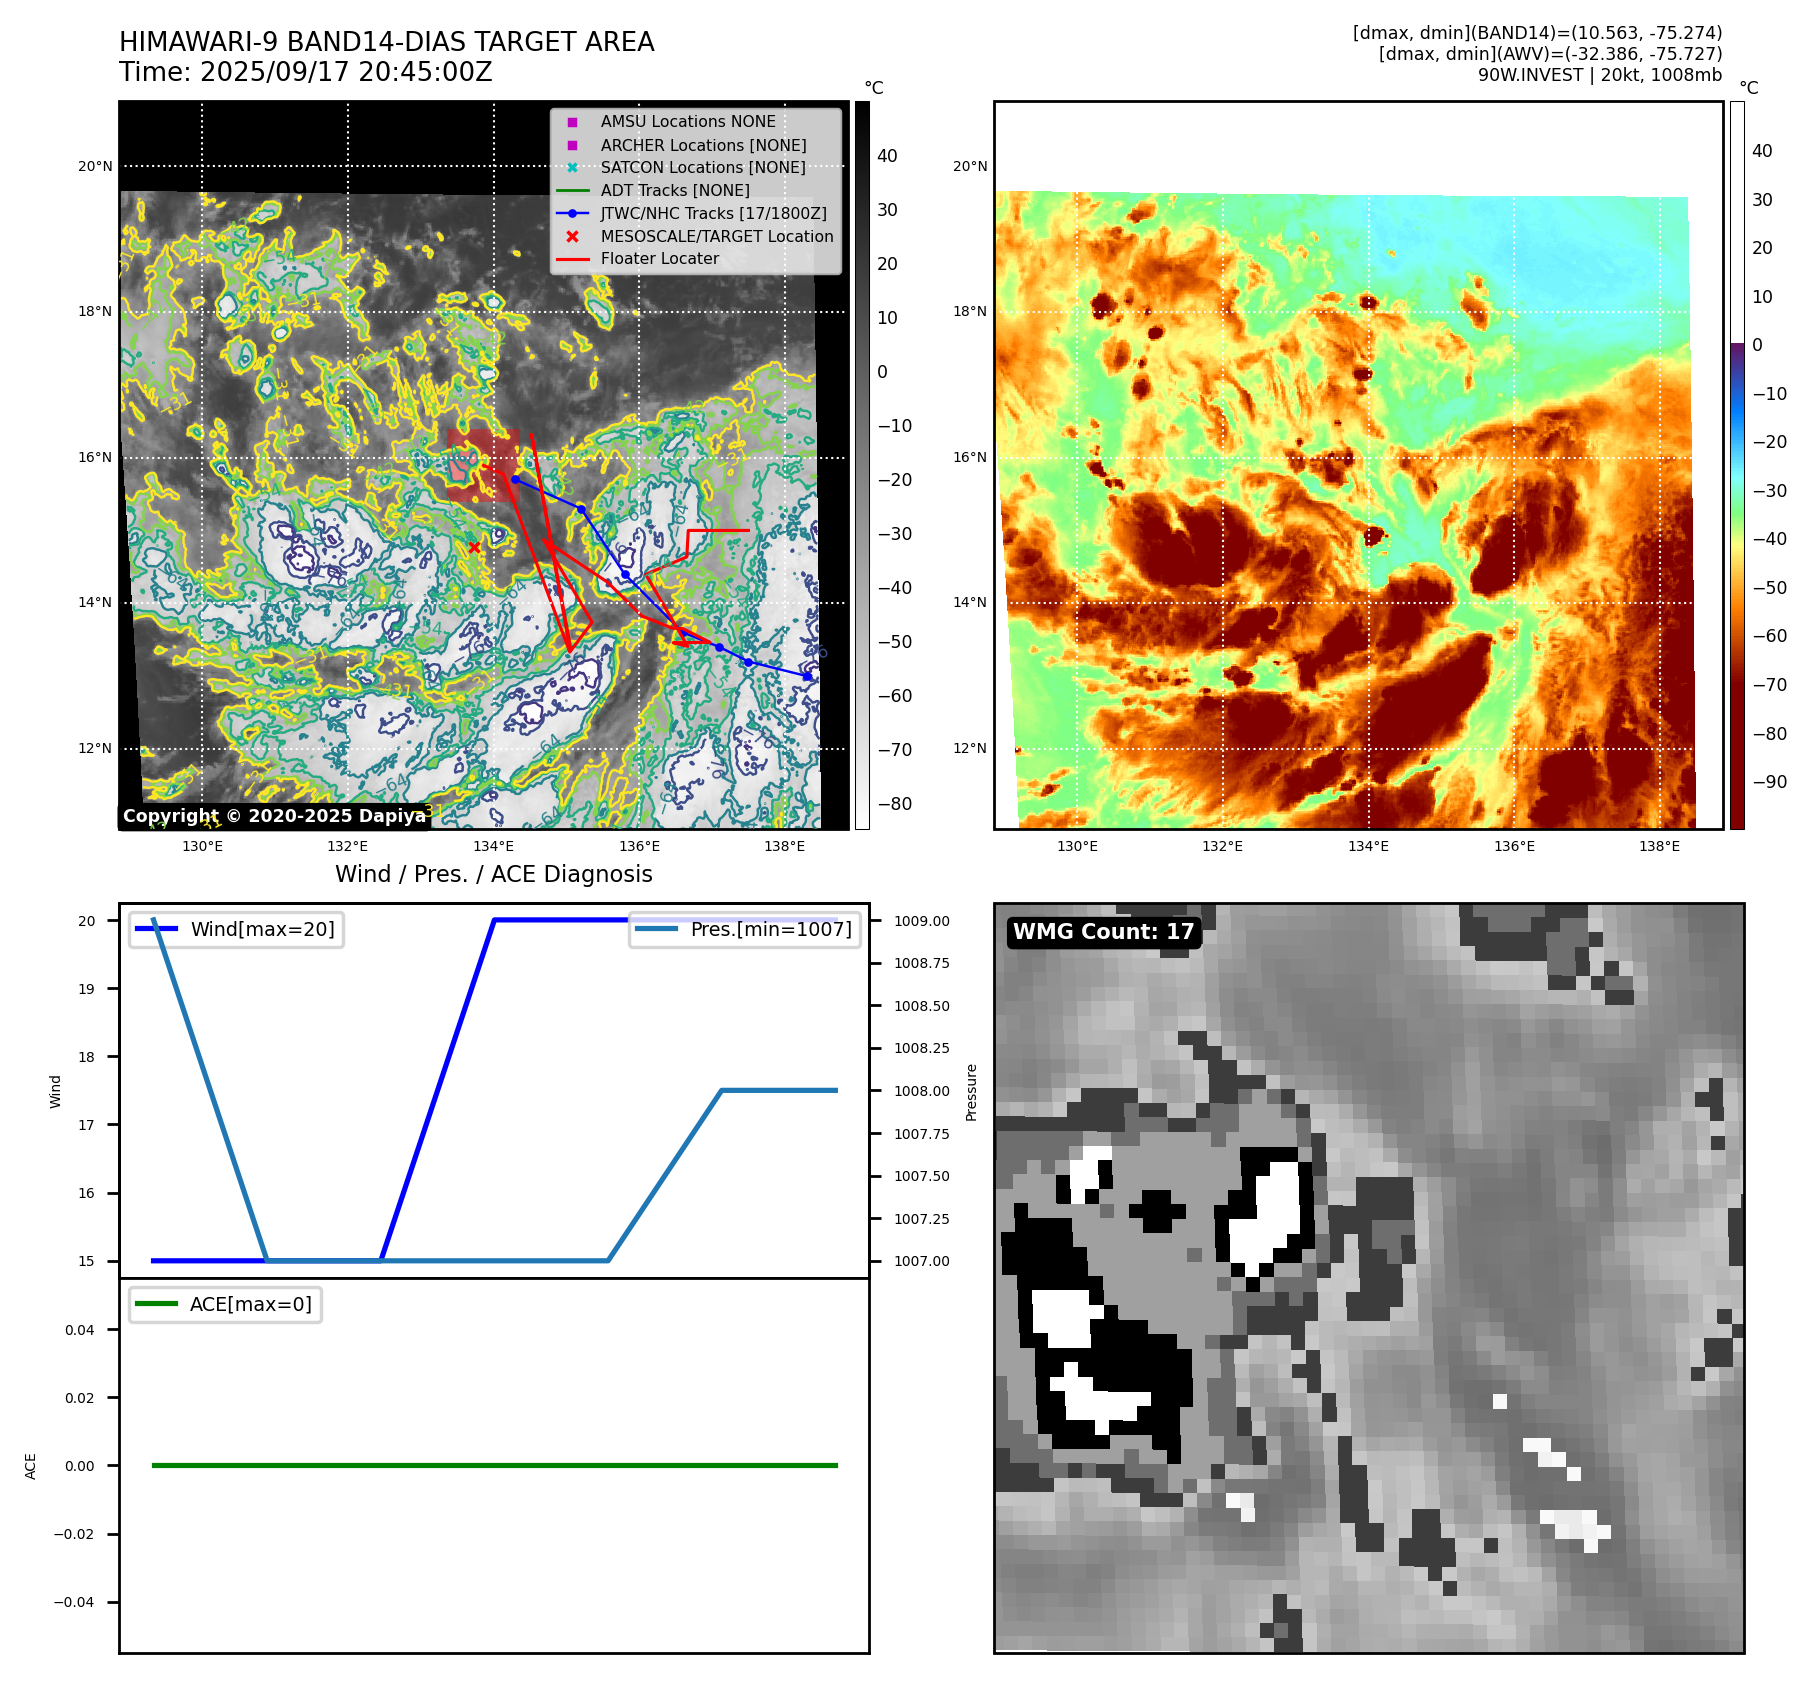The image size is (1813, 1690).
Task: Click the Wind / Pres. / ACE Diagnosis title
Action: pos(494,874)
